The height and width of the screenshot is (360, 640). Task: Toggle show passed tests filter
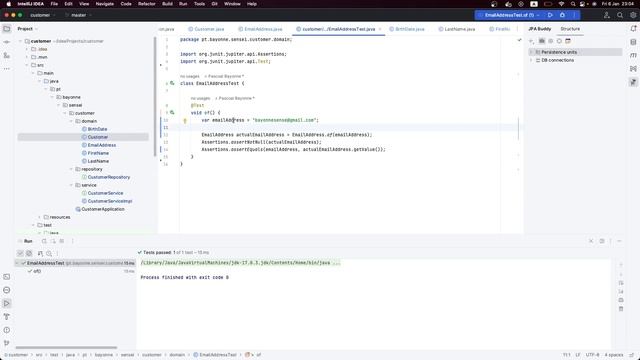pyautogui.click(x=20, y=253)
